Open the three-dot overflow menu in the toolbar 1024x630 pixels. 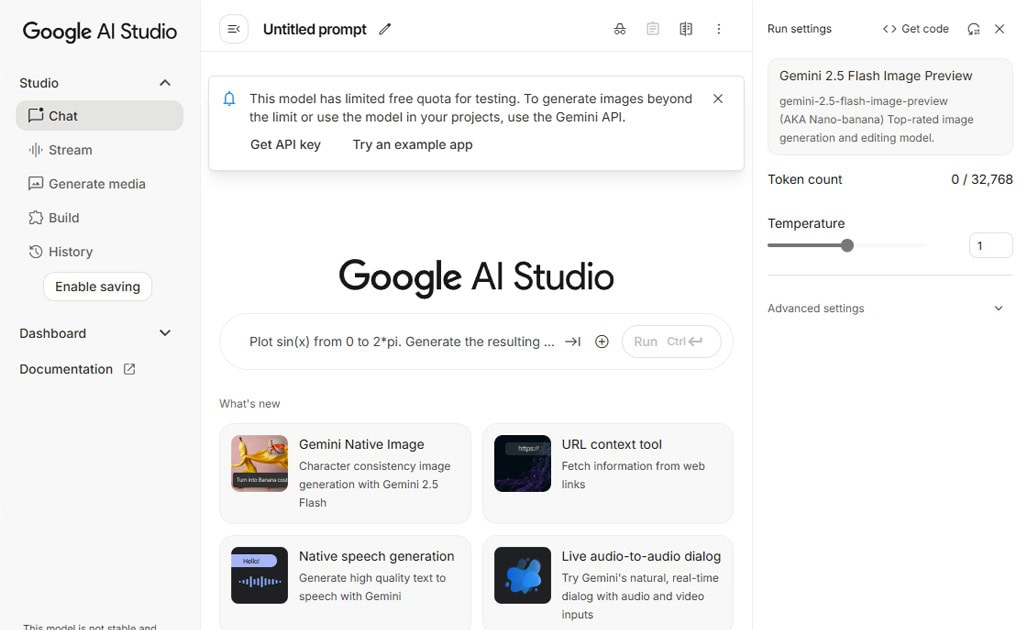coord(719,29)
